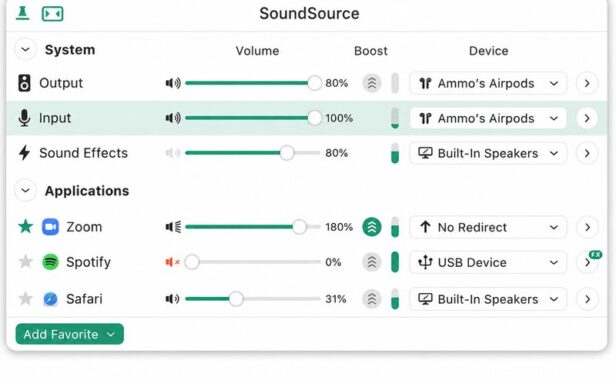The height and width of the screenshot is (380, 616).
Task: Click the Boost column header
Action: [370, 51]
